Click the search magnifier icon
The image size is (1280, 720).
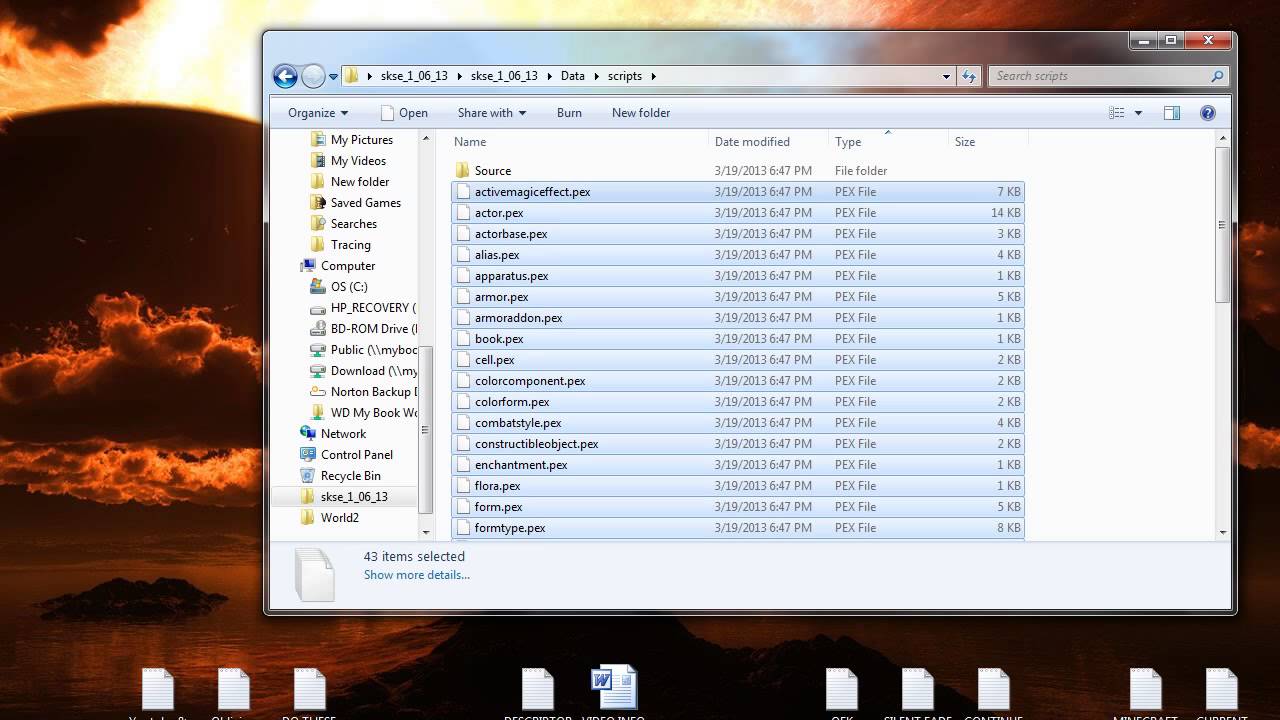pyautogui.click(x=1217, y=76)
